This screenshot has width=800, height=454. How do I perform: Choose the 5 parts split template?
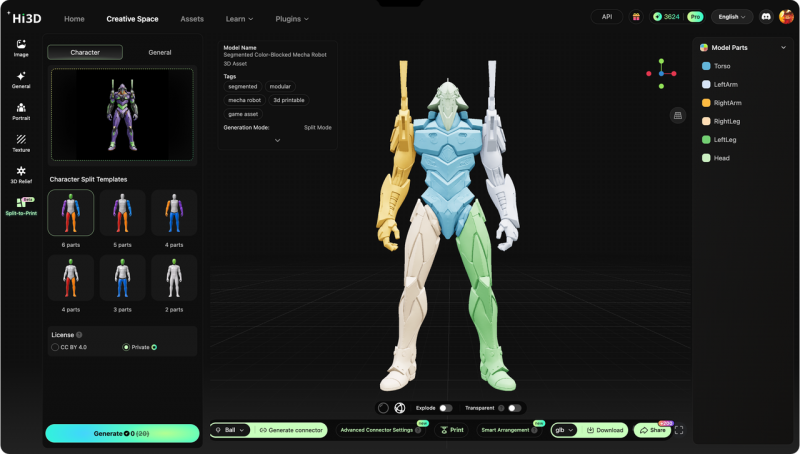click(x=122, y=213)
